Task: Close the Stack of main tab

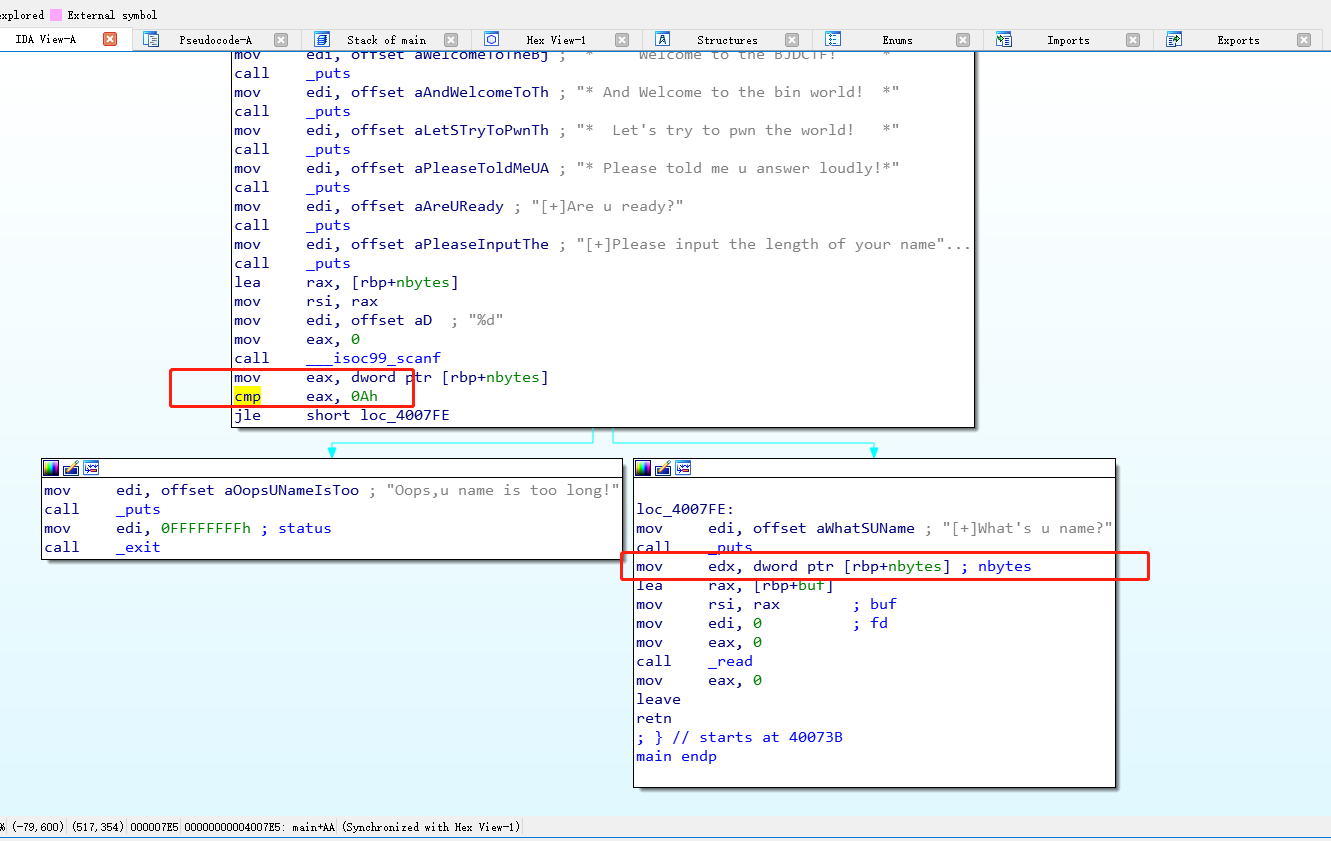Action: (451, 40)
